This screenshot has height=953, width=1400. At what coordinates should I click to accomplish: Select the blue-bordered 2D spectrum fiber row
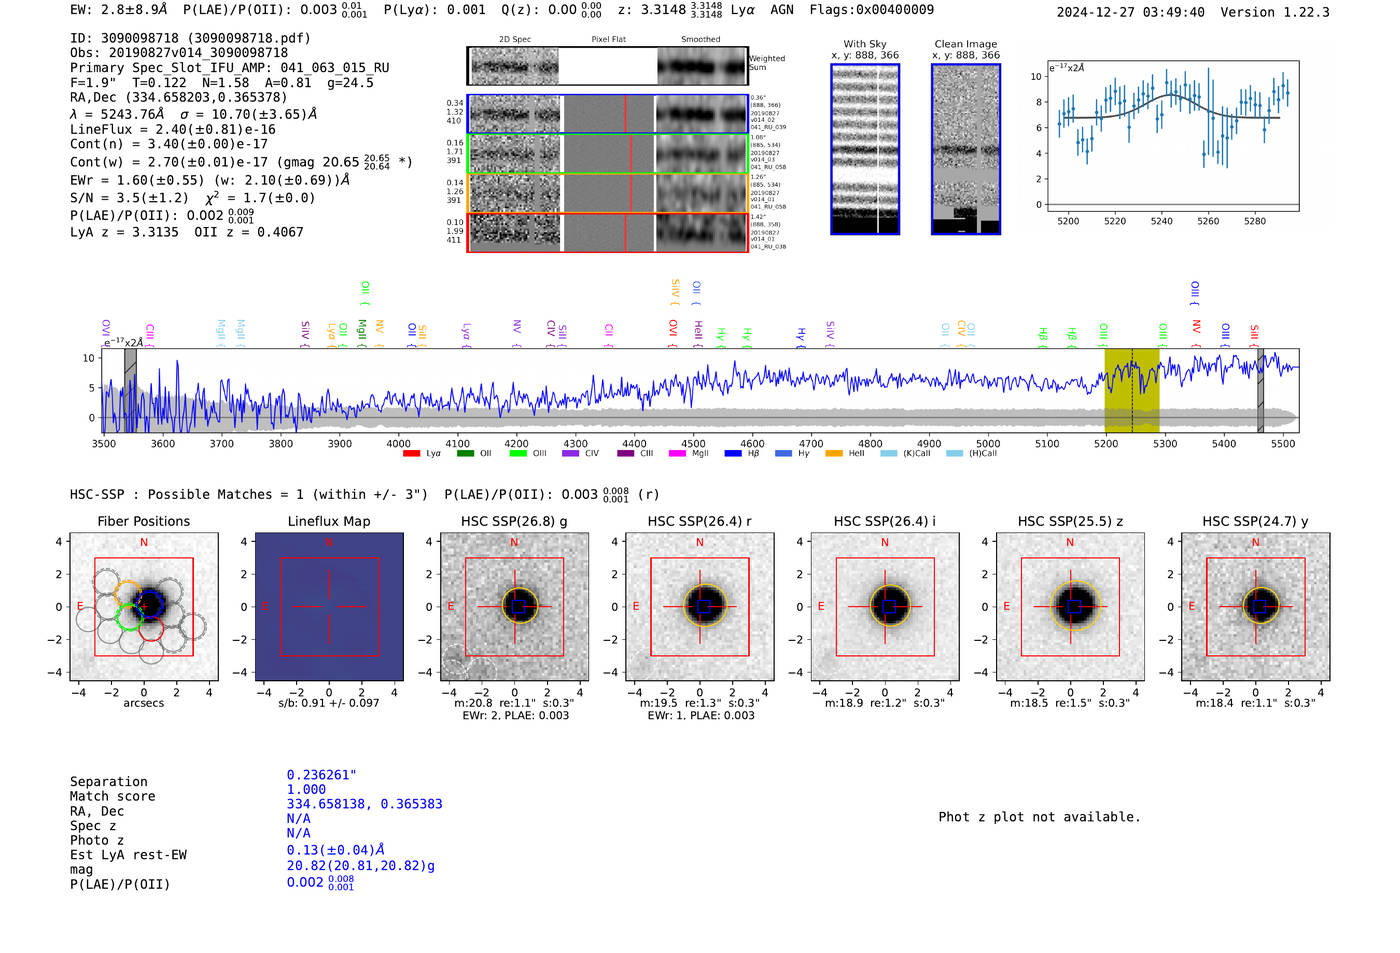pos(607,114)
